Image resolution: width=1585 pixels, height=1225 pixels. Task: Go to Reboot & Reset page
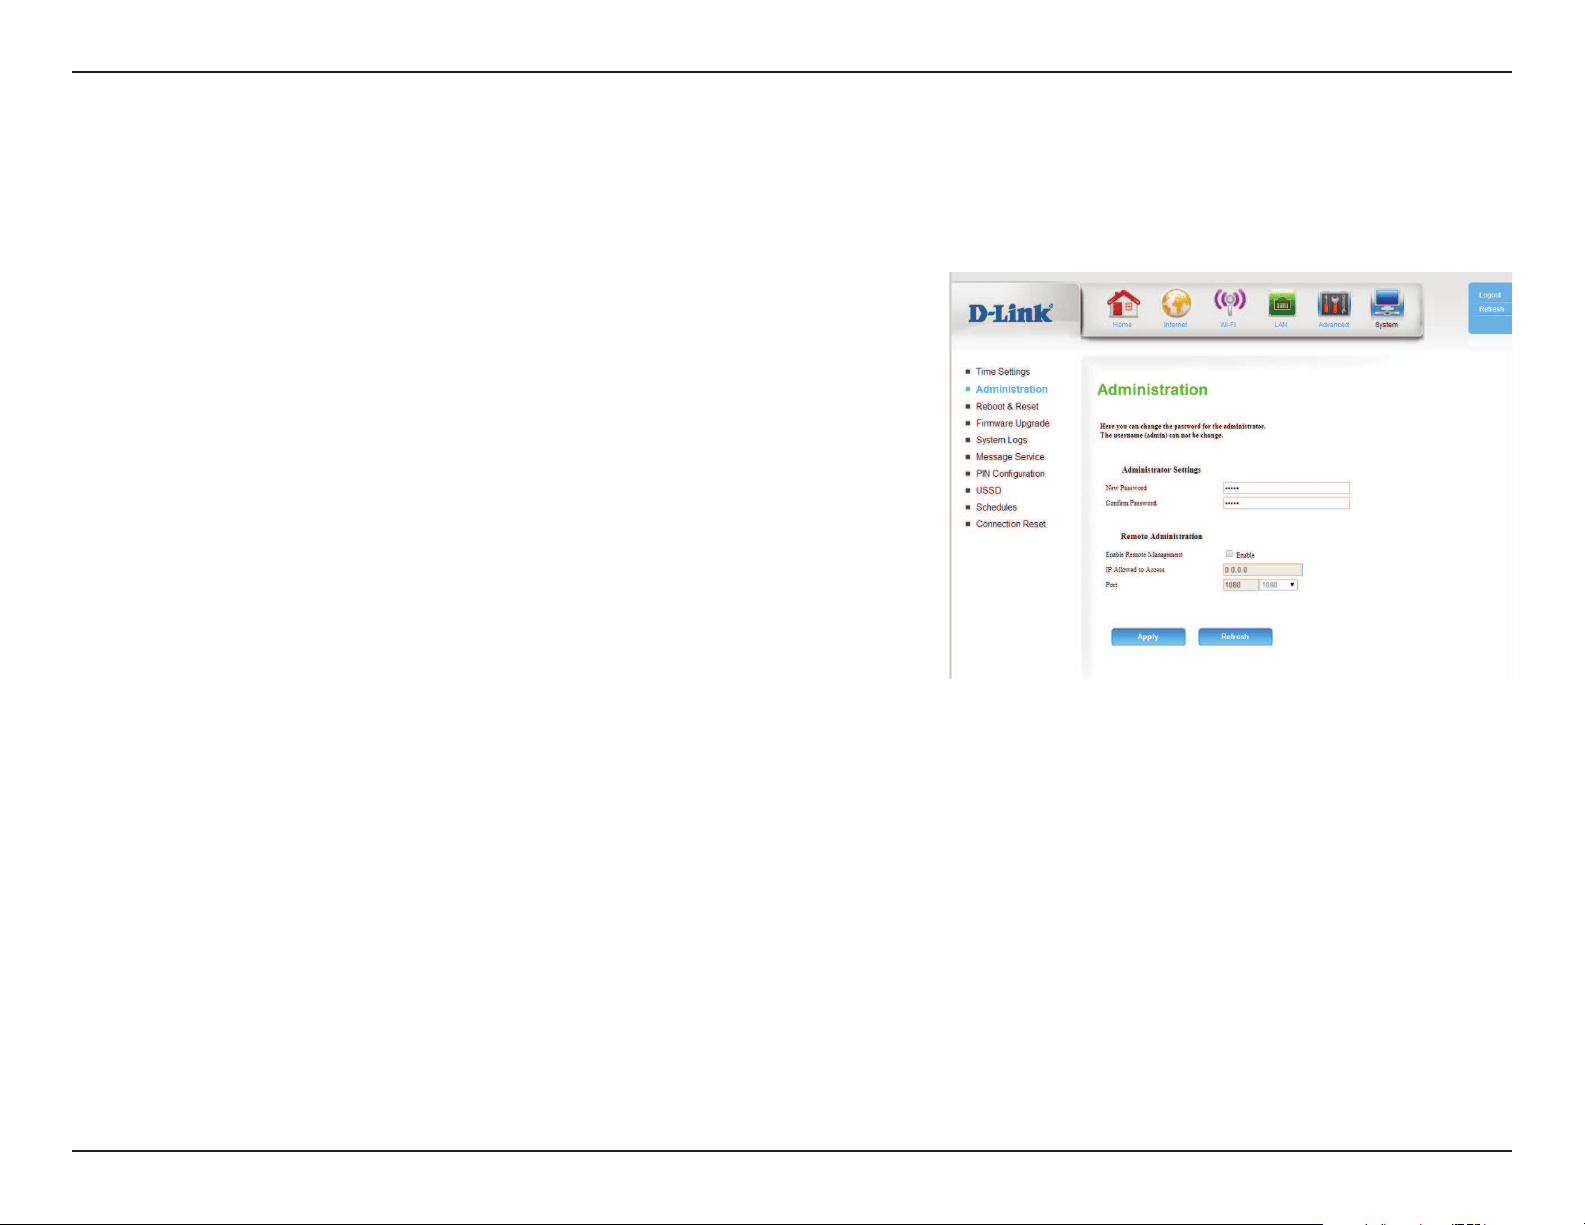[1007, 406]
